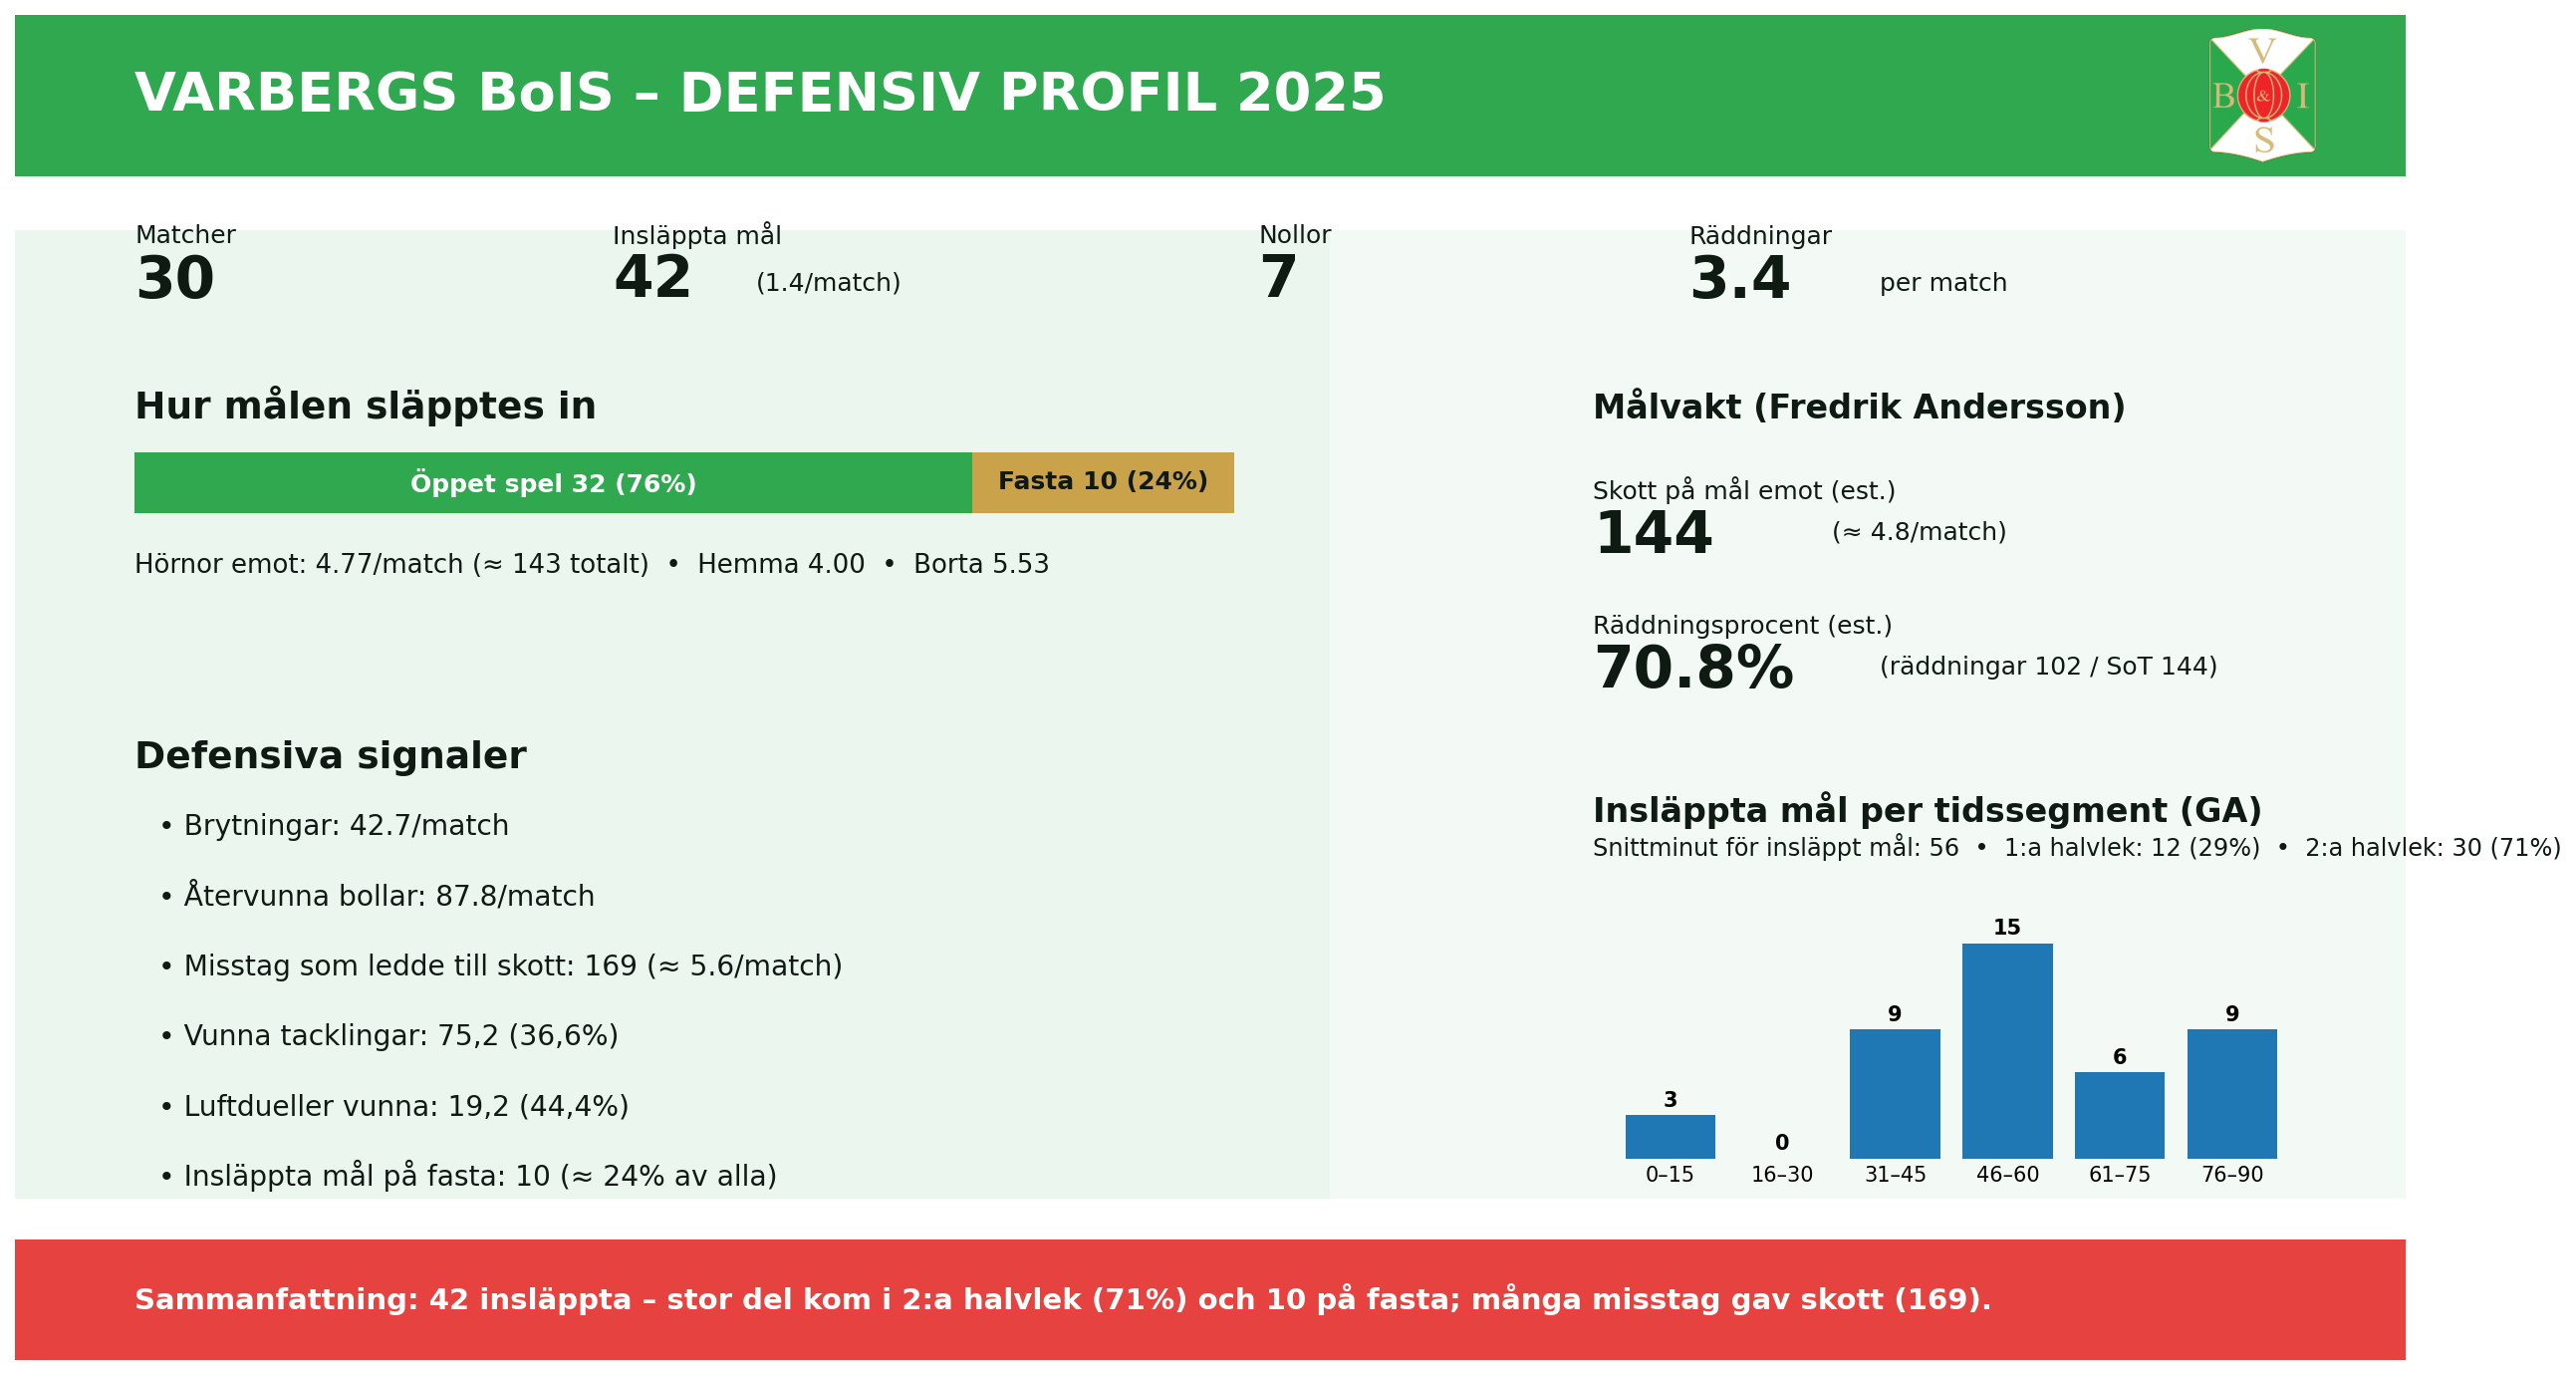The width and height of the screenshot is (2576, 1375).
Task: Click the 0–15 minute bar showing 3
Action: pyautogui.click(x=1669, y=1136)
